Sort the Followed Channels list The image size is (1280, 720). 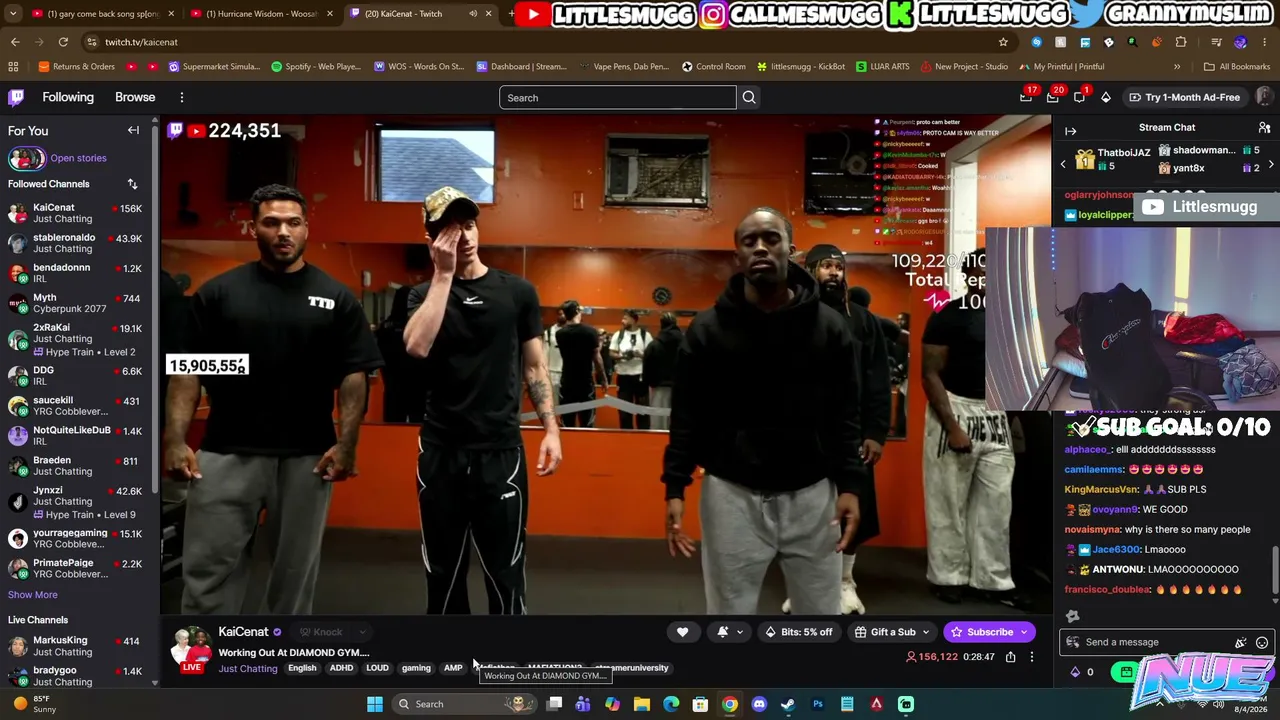(132, 184)
